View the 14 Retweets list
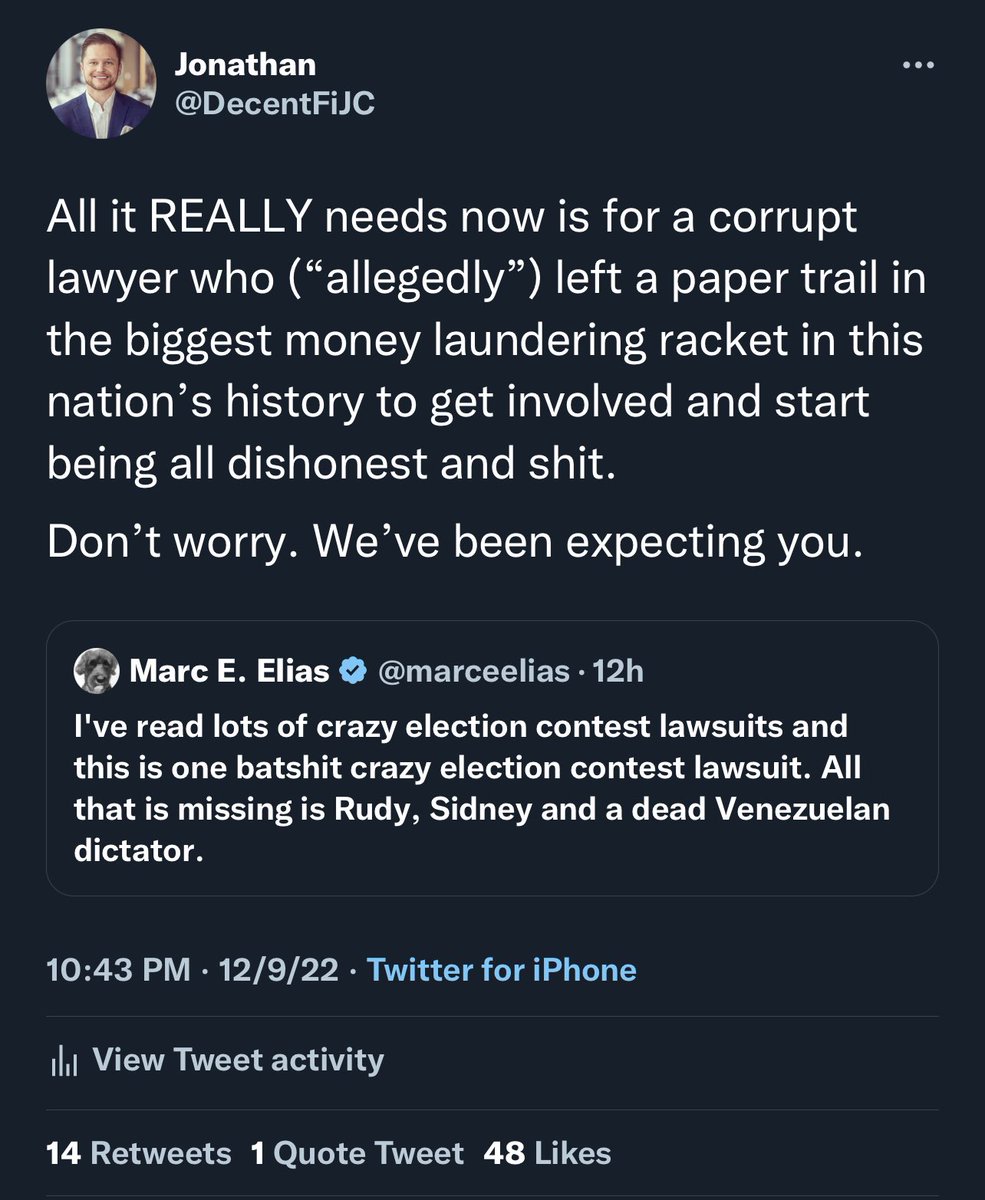985x1200 pixels. pyautogui.click(x=139, y=1153)
